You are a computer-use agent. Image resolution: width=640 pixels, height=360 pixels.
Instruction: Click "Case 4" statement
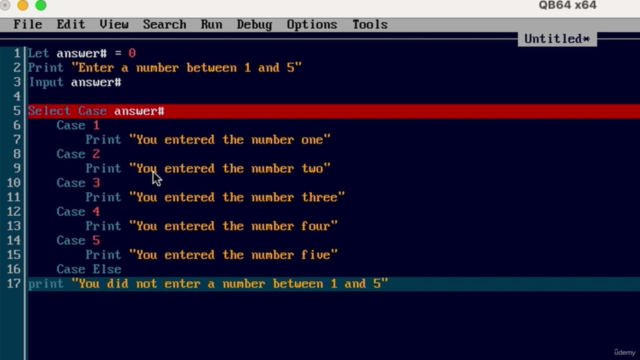[x=78, y=212]
